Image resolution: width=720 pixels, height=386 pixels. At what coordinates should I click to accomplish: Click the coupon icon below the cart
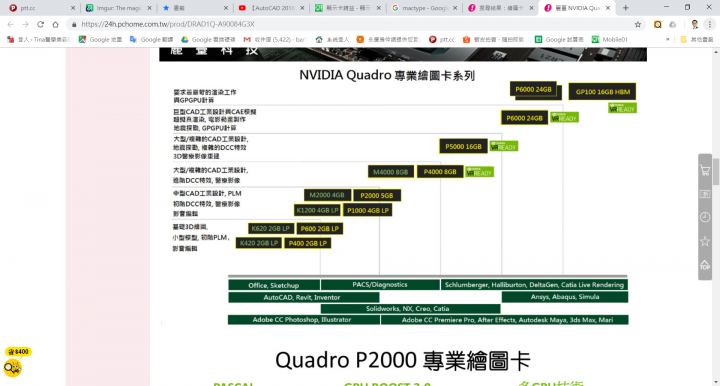(x=705, y=194)
